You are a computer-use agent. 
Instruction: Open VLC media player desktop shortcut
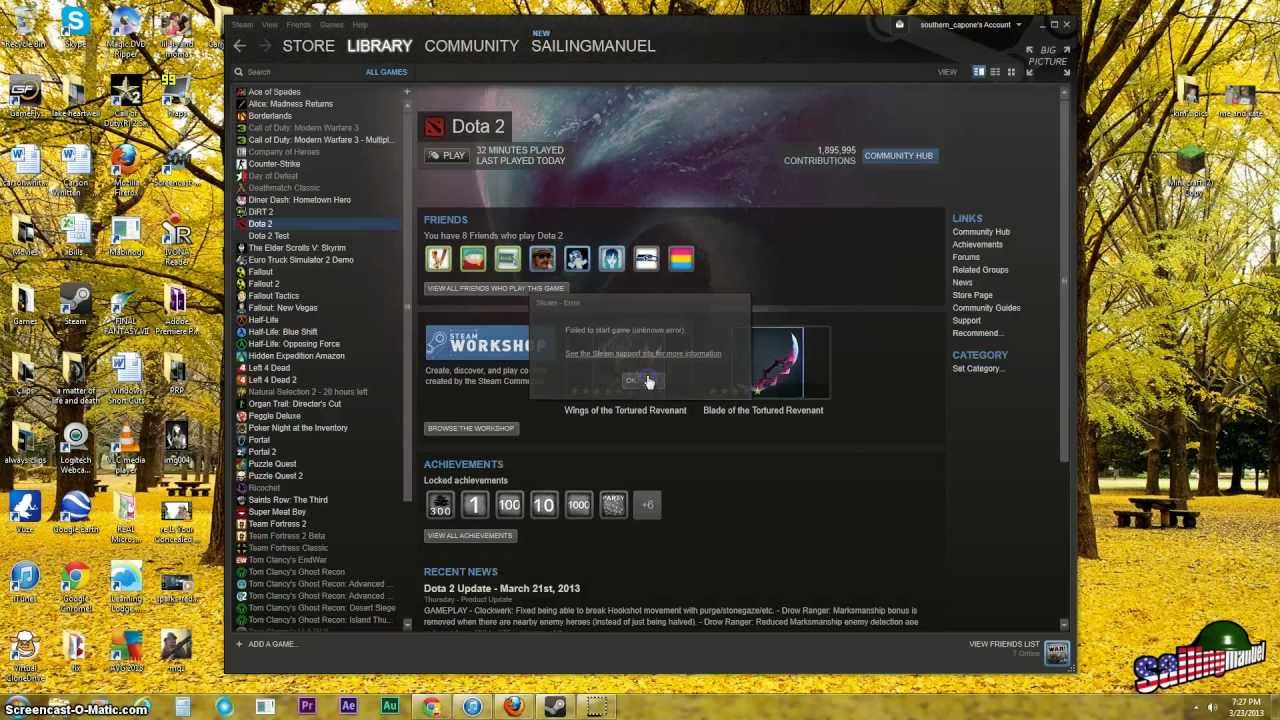click(126, 446)
